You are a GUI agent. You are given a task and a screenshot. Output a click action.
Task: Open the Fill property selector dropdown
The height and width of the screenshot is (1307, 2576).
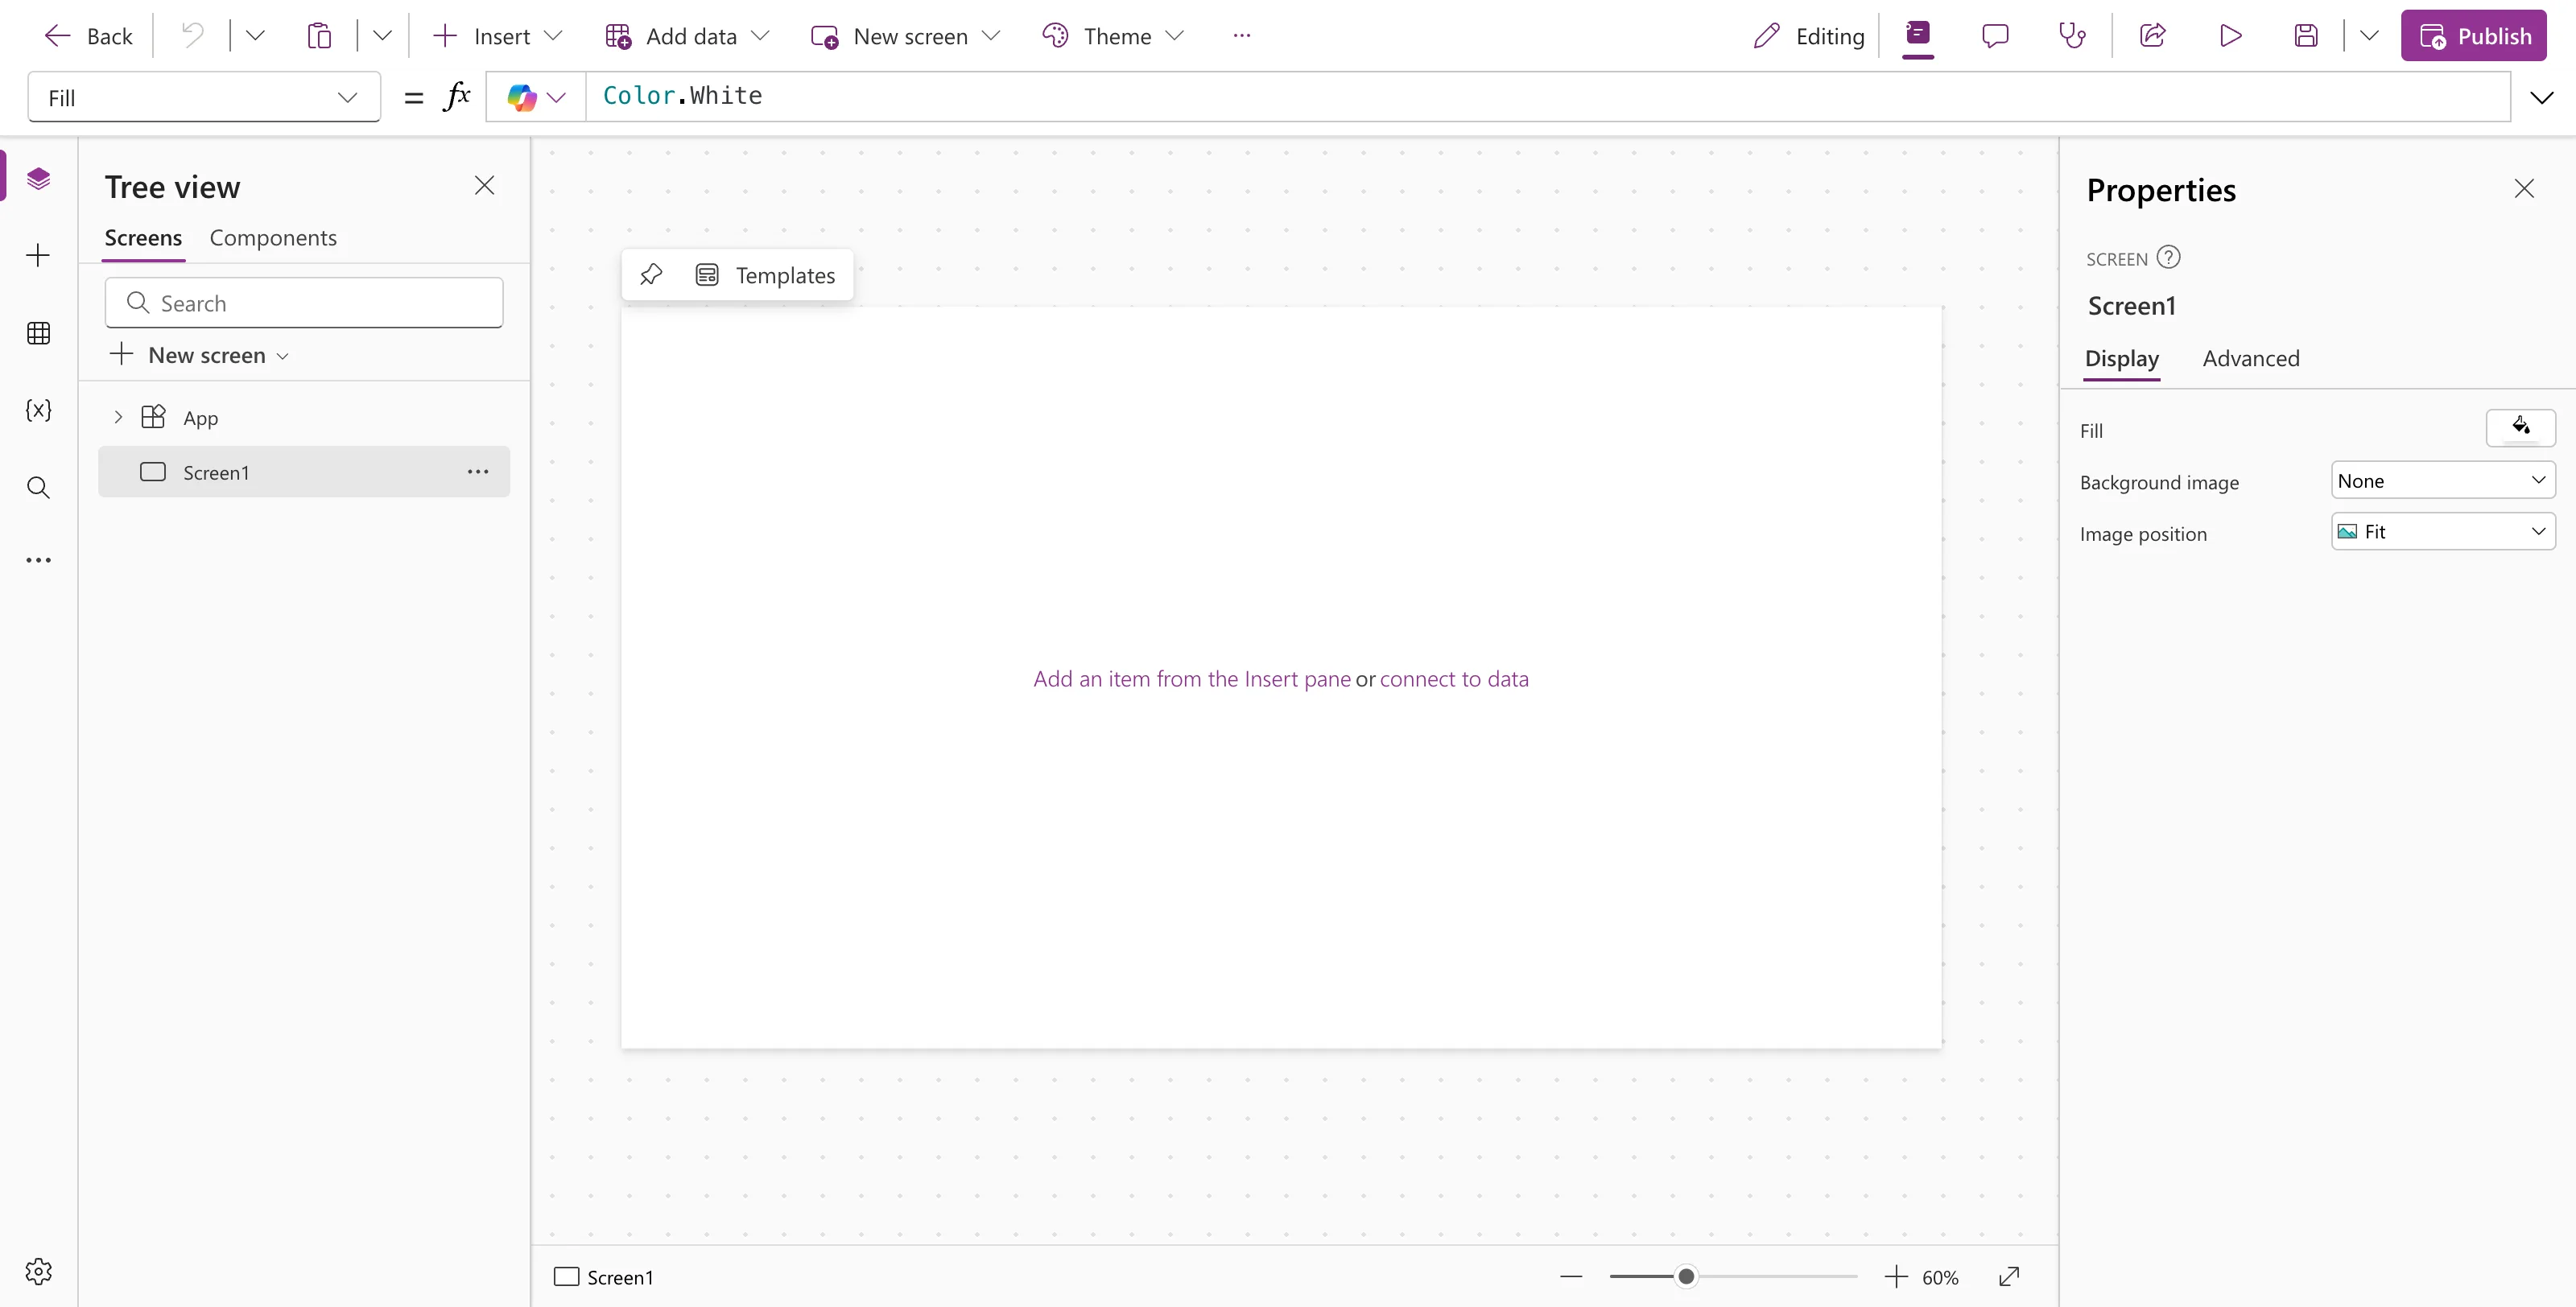pos(204,97)
